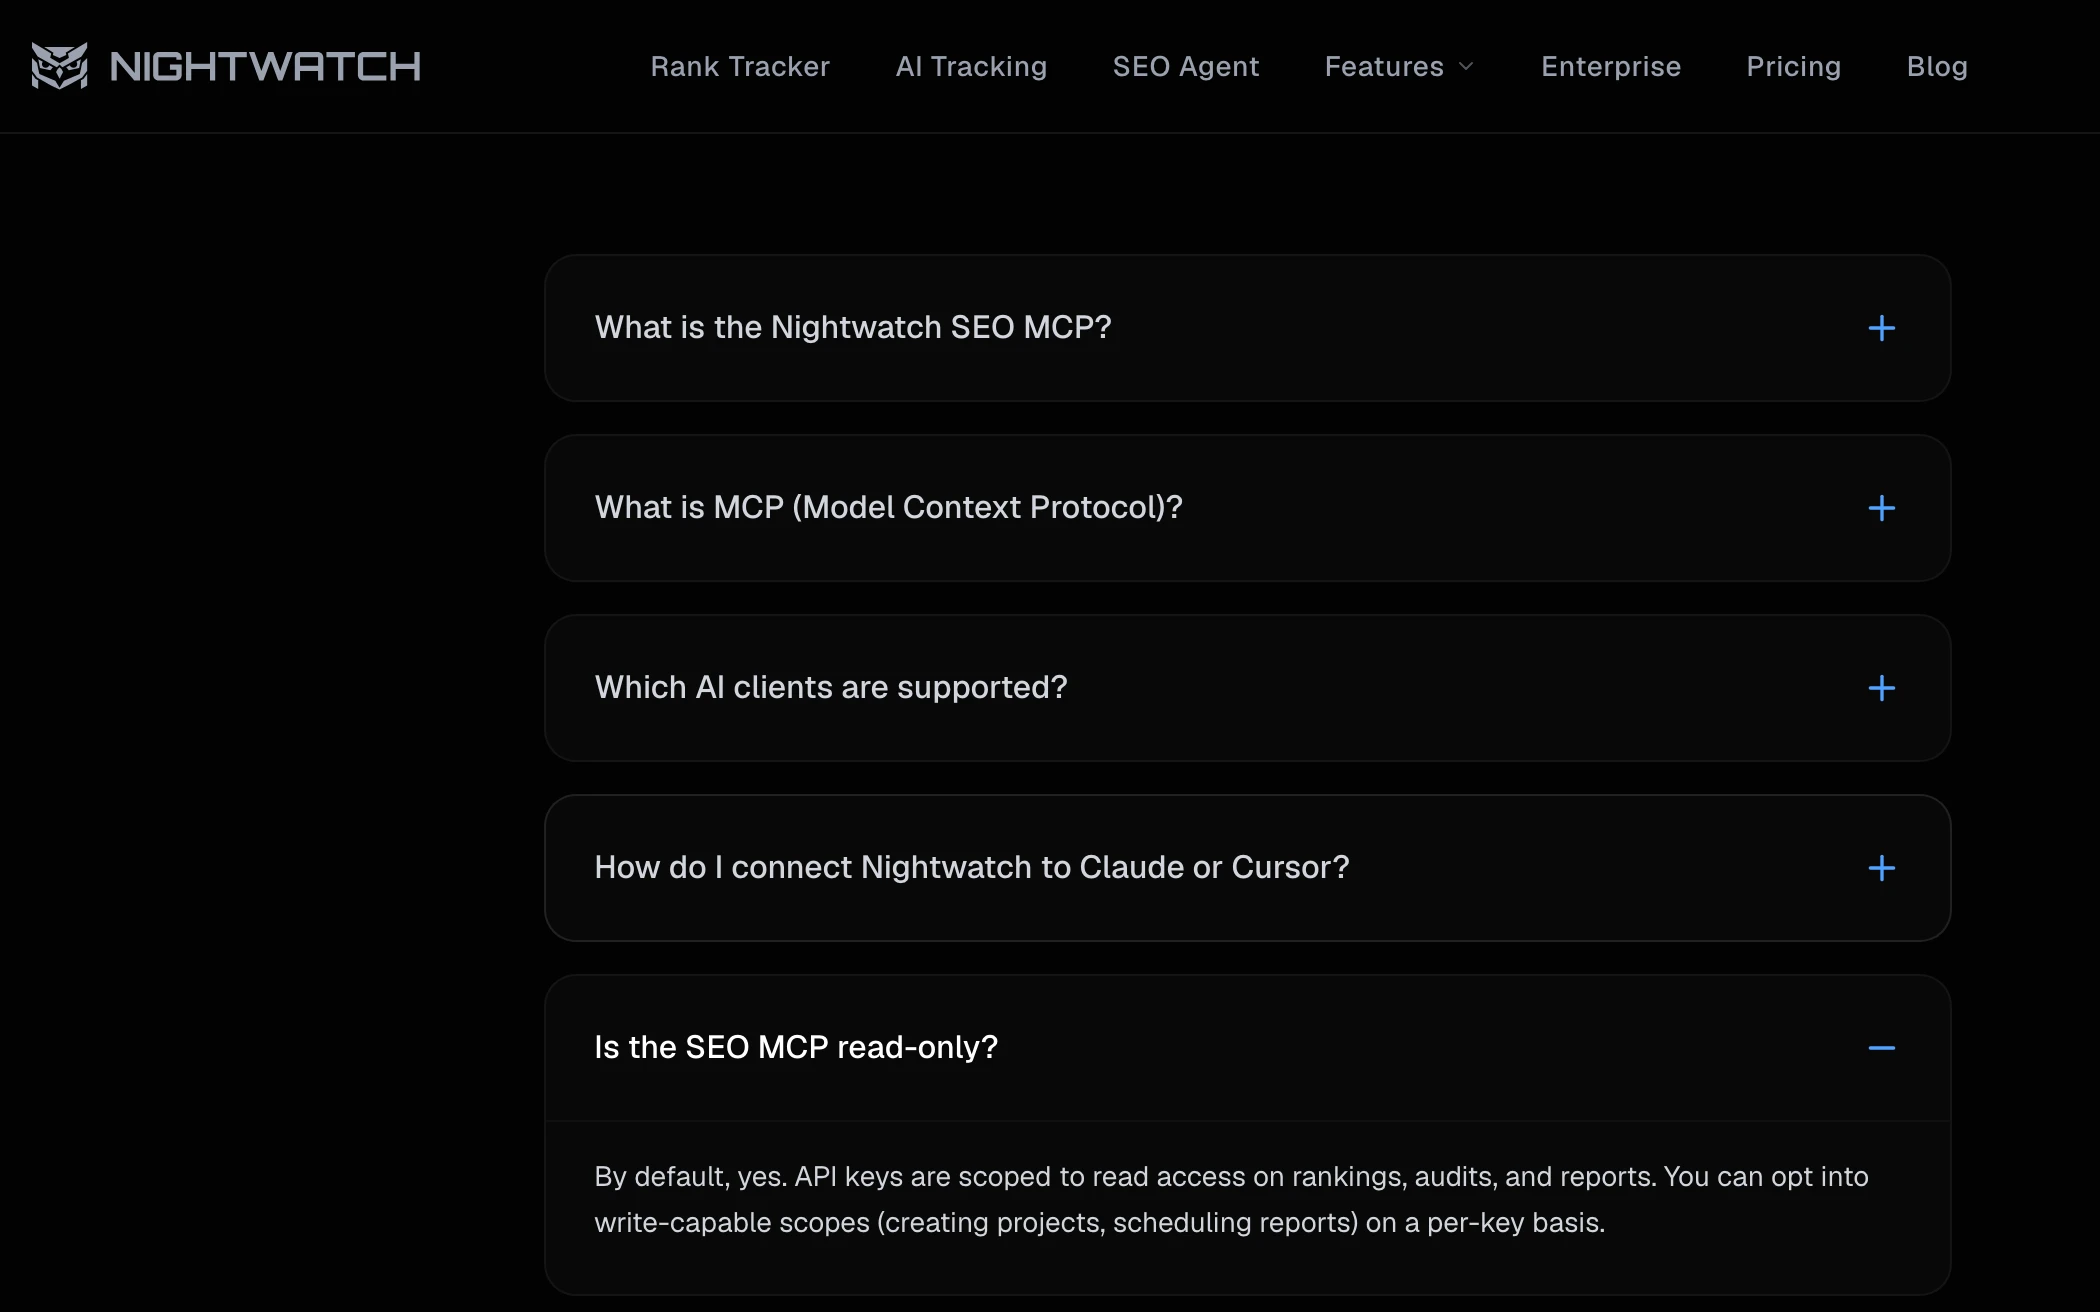2100x1312 pixels.
Task: Expand the Features dropdown menu
Action: tap(1399, 66)
